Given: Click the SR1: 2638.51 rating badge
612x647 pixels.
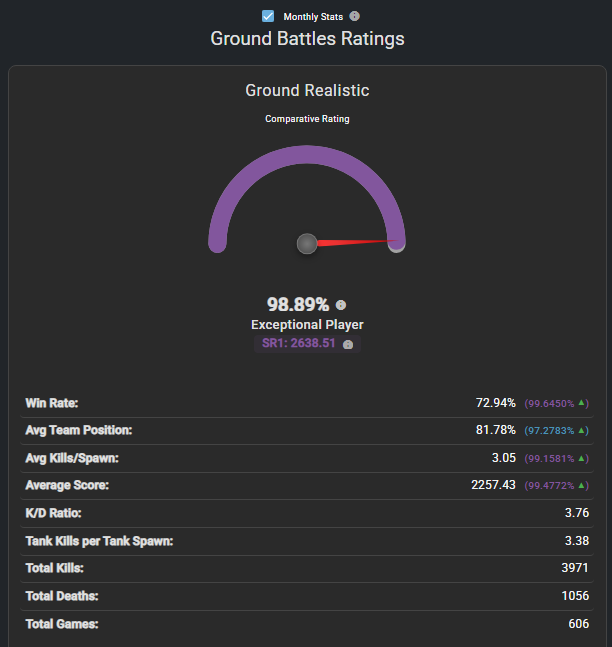Looking at the screenshot, I should [300, 343].
